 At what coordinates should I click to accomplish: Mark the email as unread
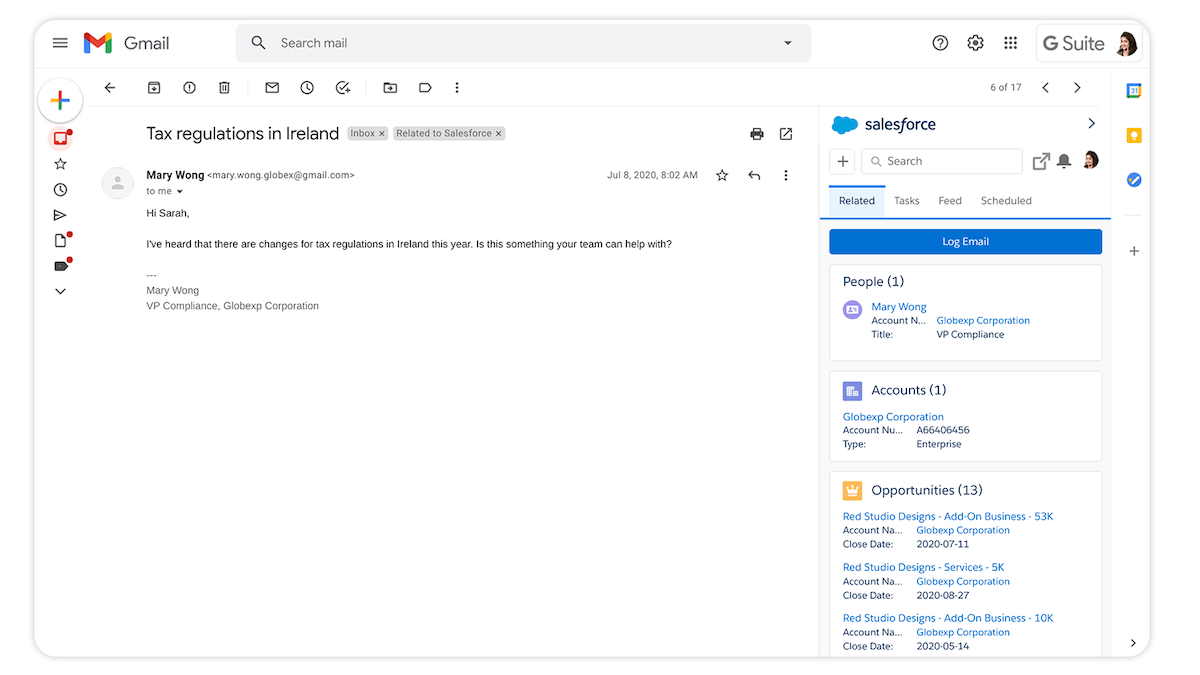tap(272, 88)
